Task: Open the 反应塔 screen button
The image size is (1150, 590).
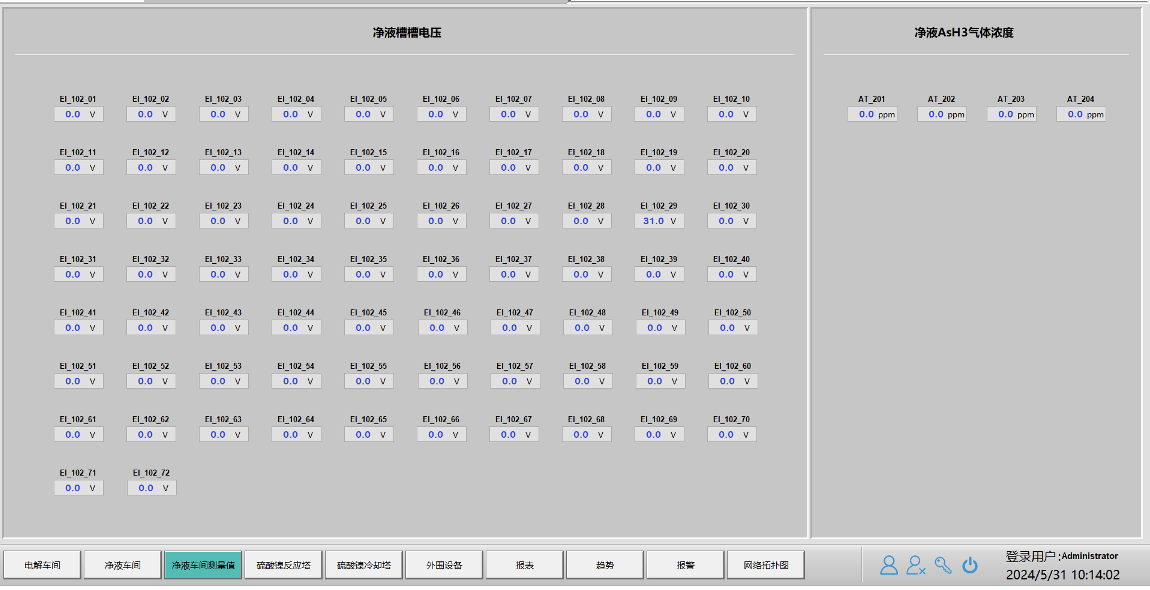Action: point(283,565)
